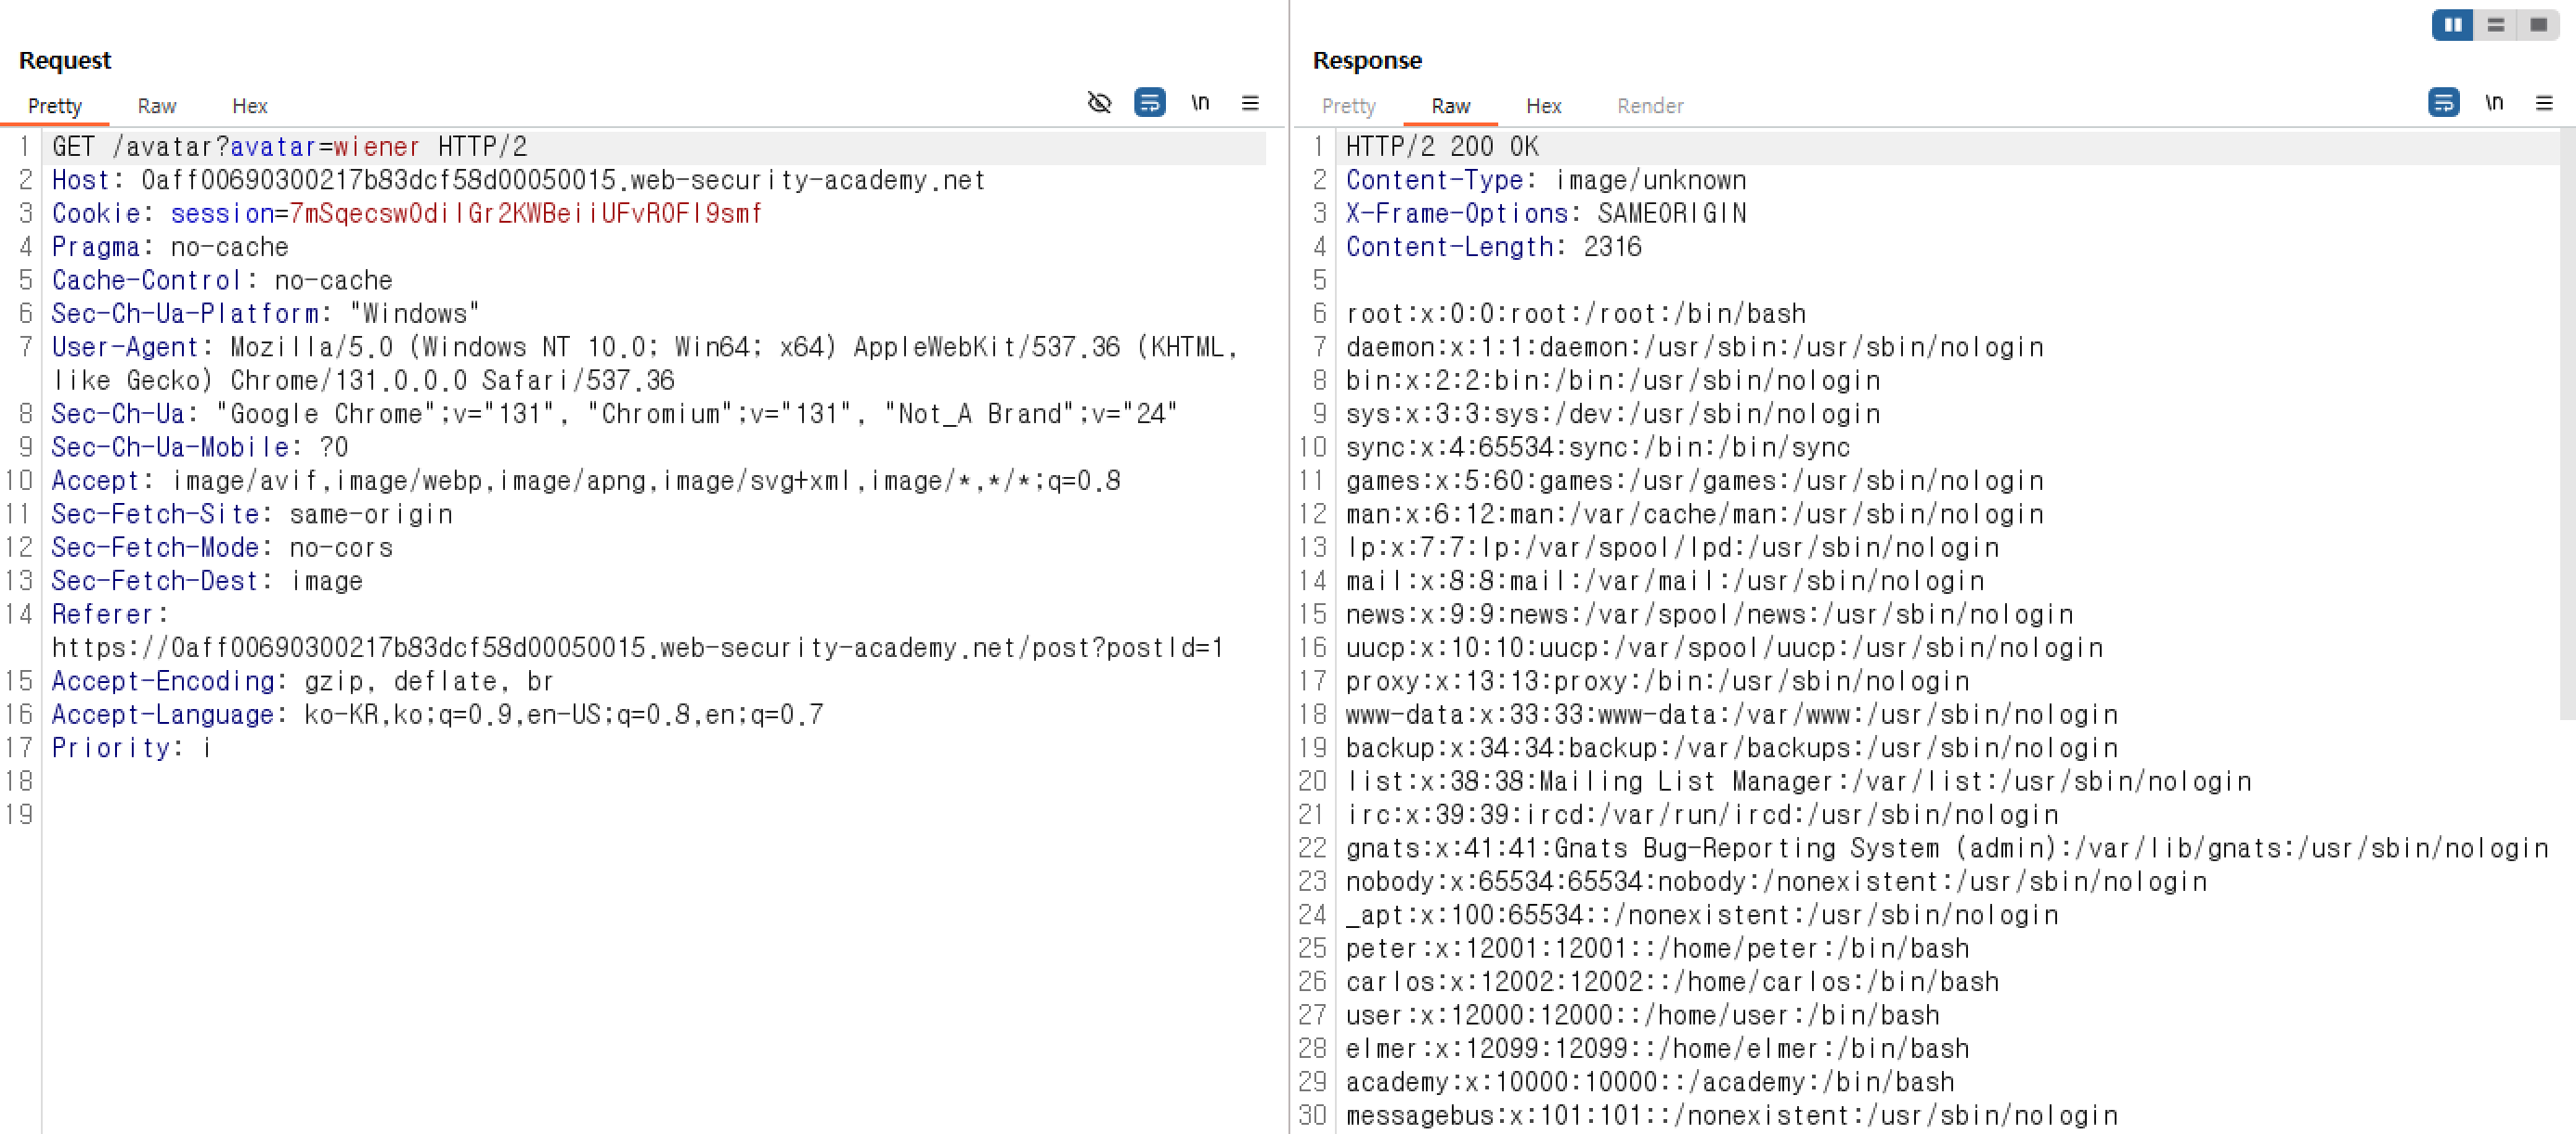This screenshot has width=2576, height=1134.
Task: Click the elmer user passwd entry
Action: 1658,1049
